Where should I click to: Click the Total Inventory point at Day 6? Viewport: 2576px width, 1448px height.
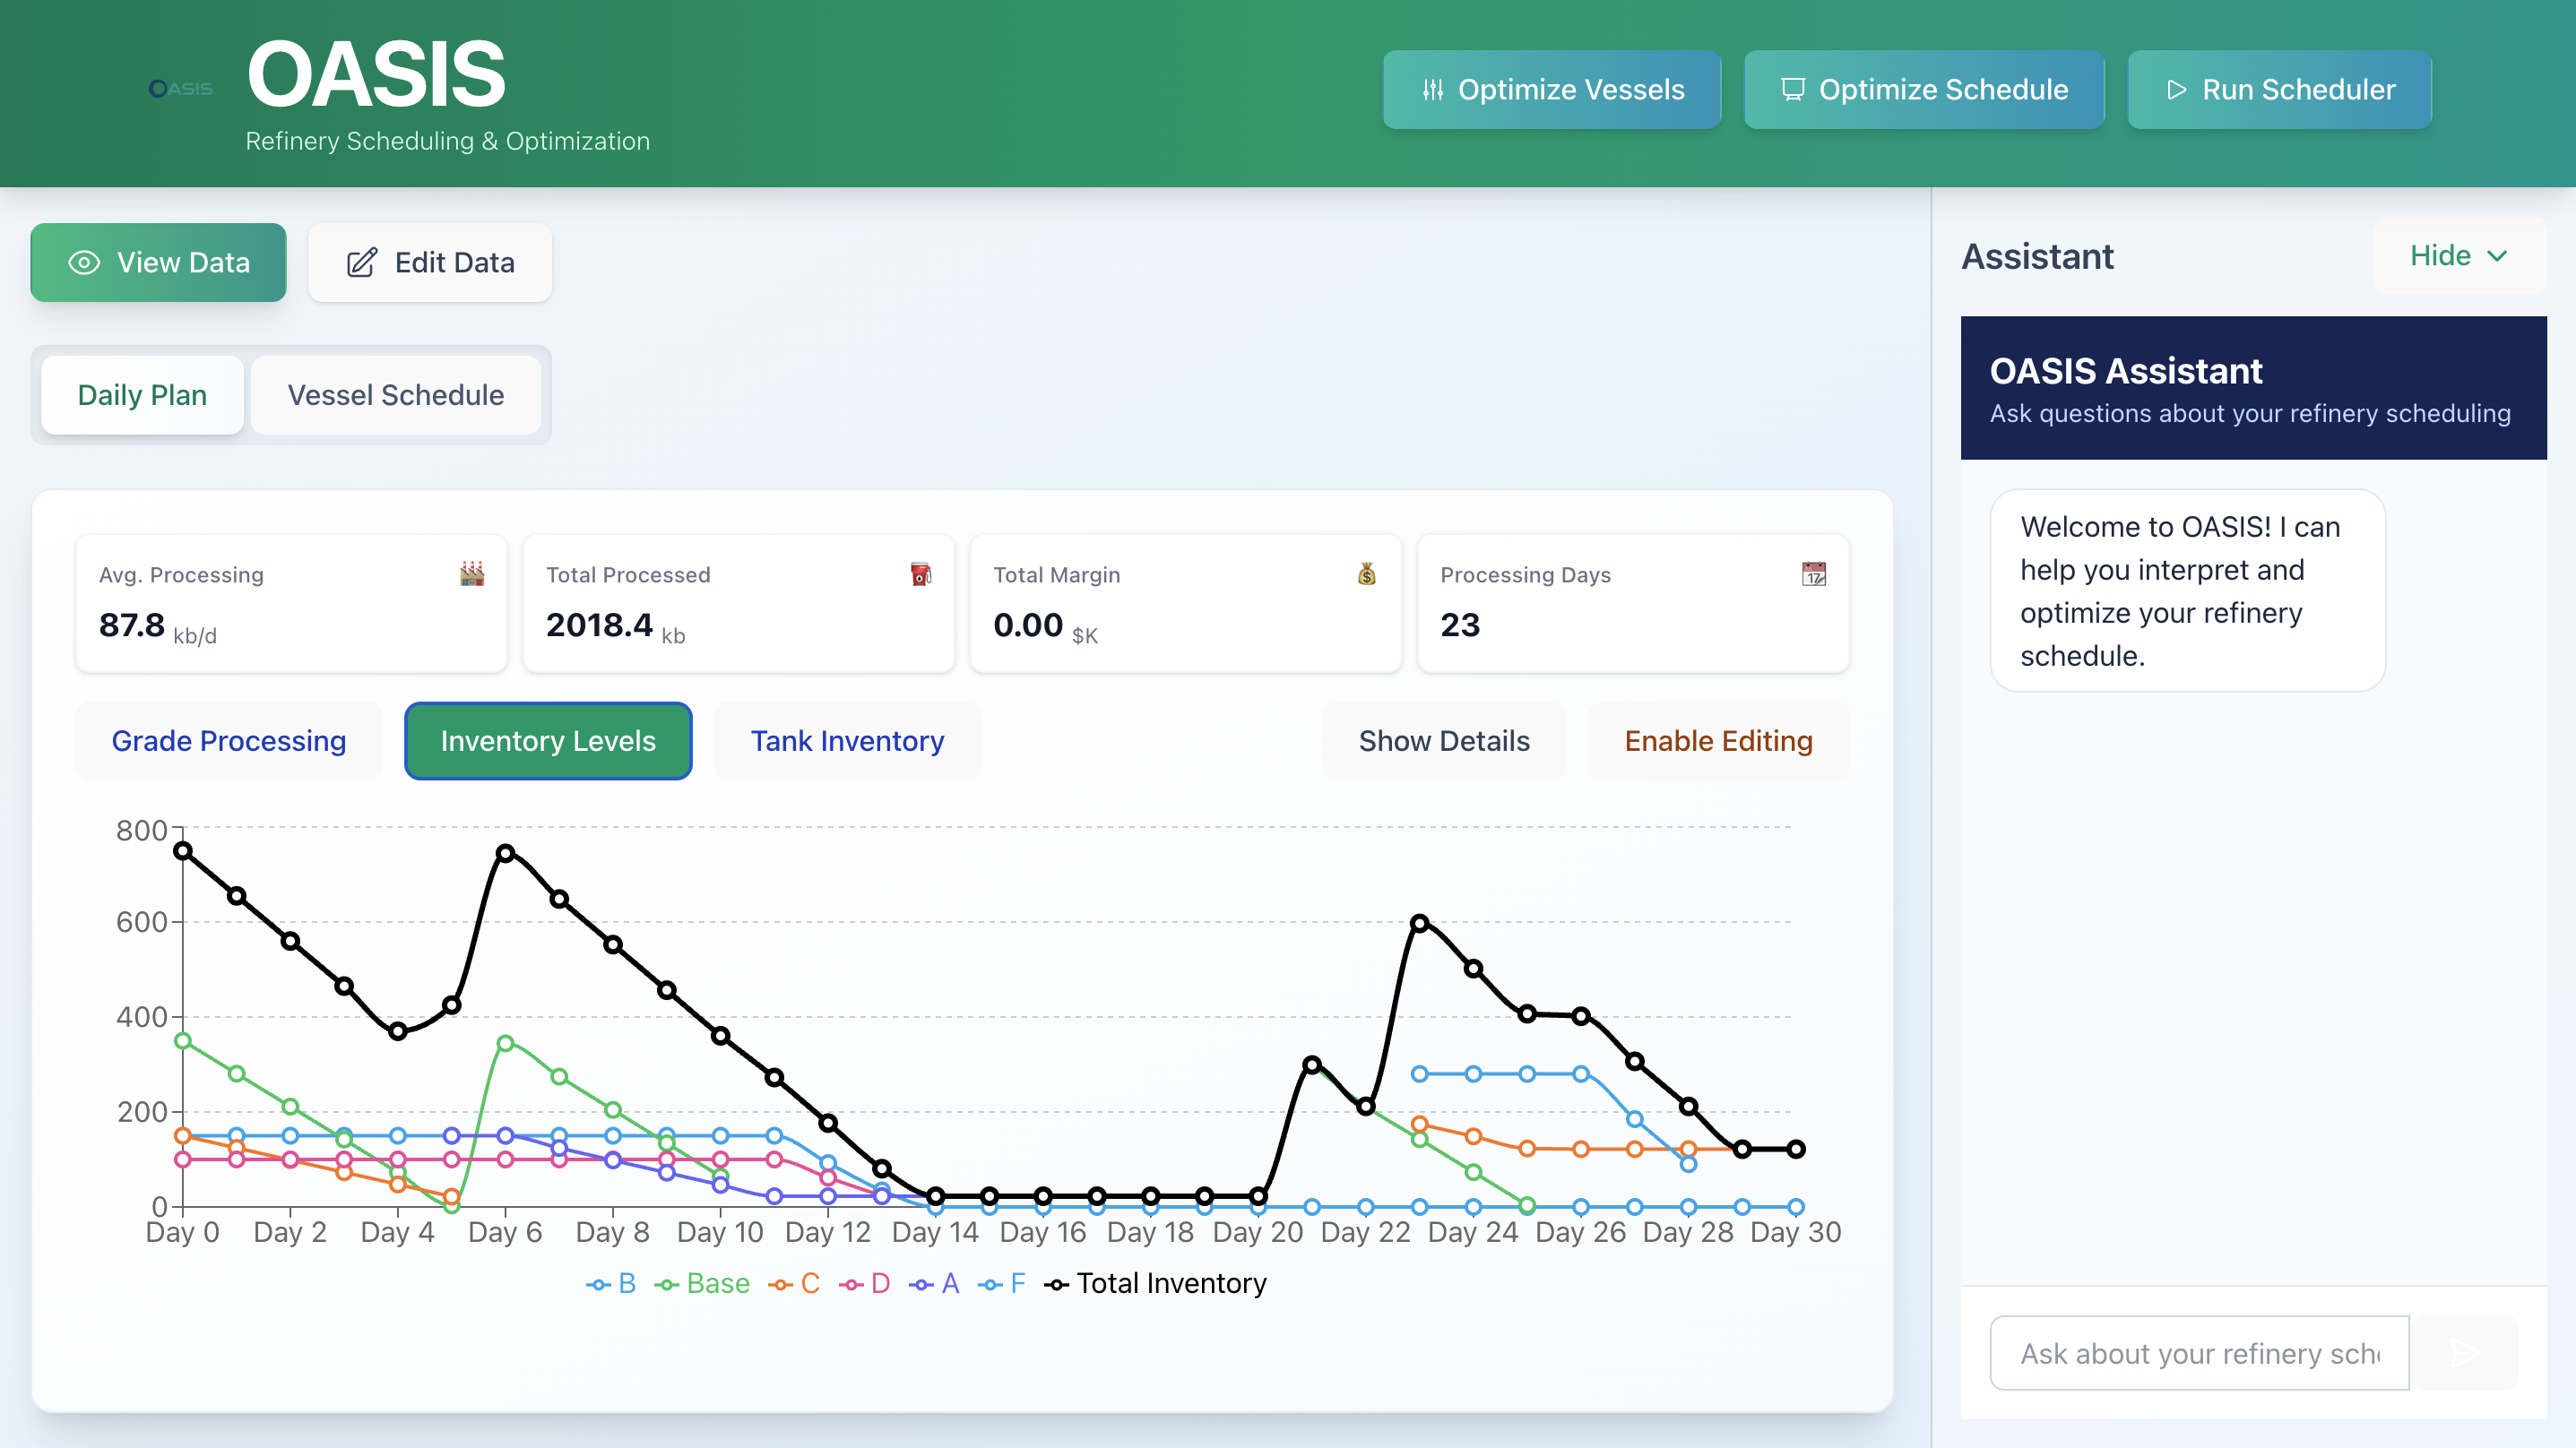(506, 853)
